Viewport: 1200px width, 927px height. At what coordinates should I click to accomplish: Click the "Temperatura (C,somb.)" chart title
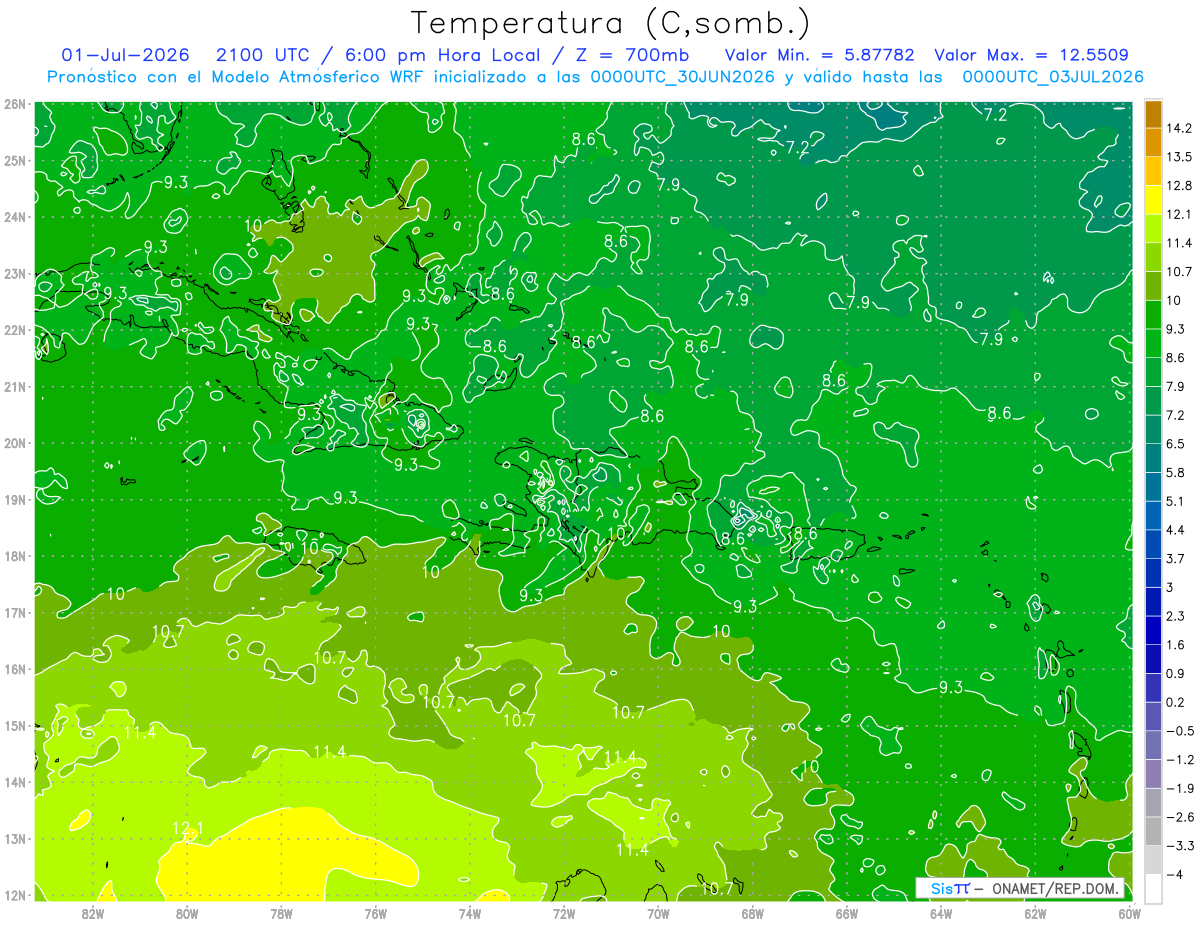tap(610, 23)
